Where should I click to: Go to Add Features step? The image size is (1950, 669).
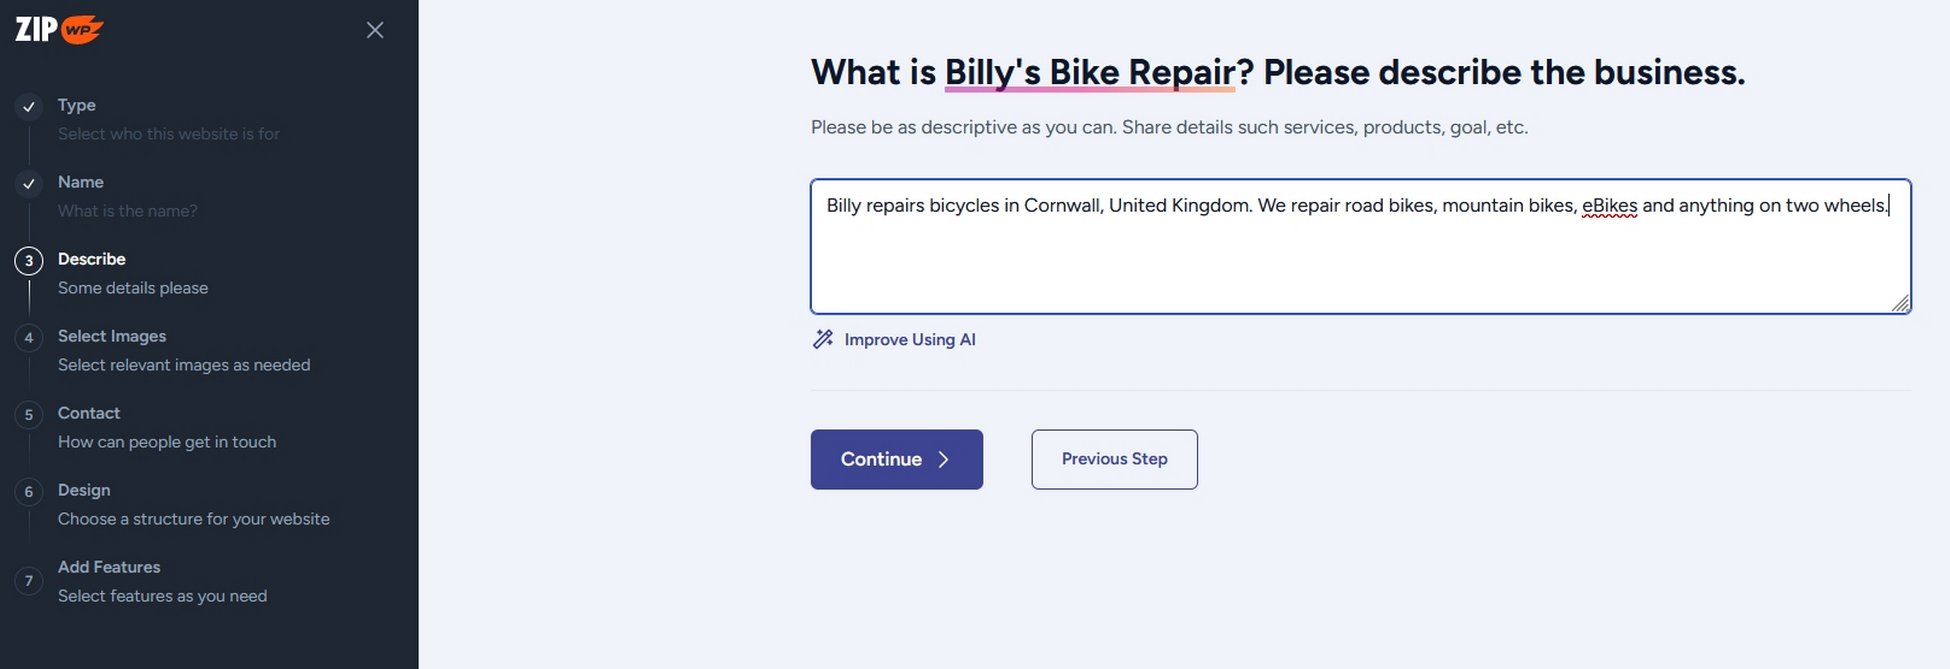point(162,581)
